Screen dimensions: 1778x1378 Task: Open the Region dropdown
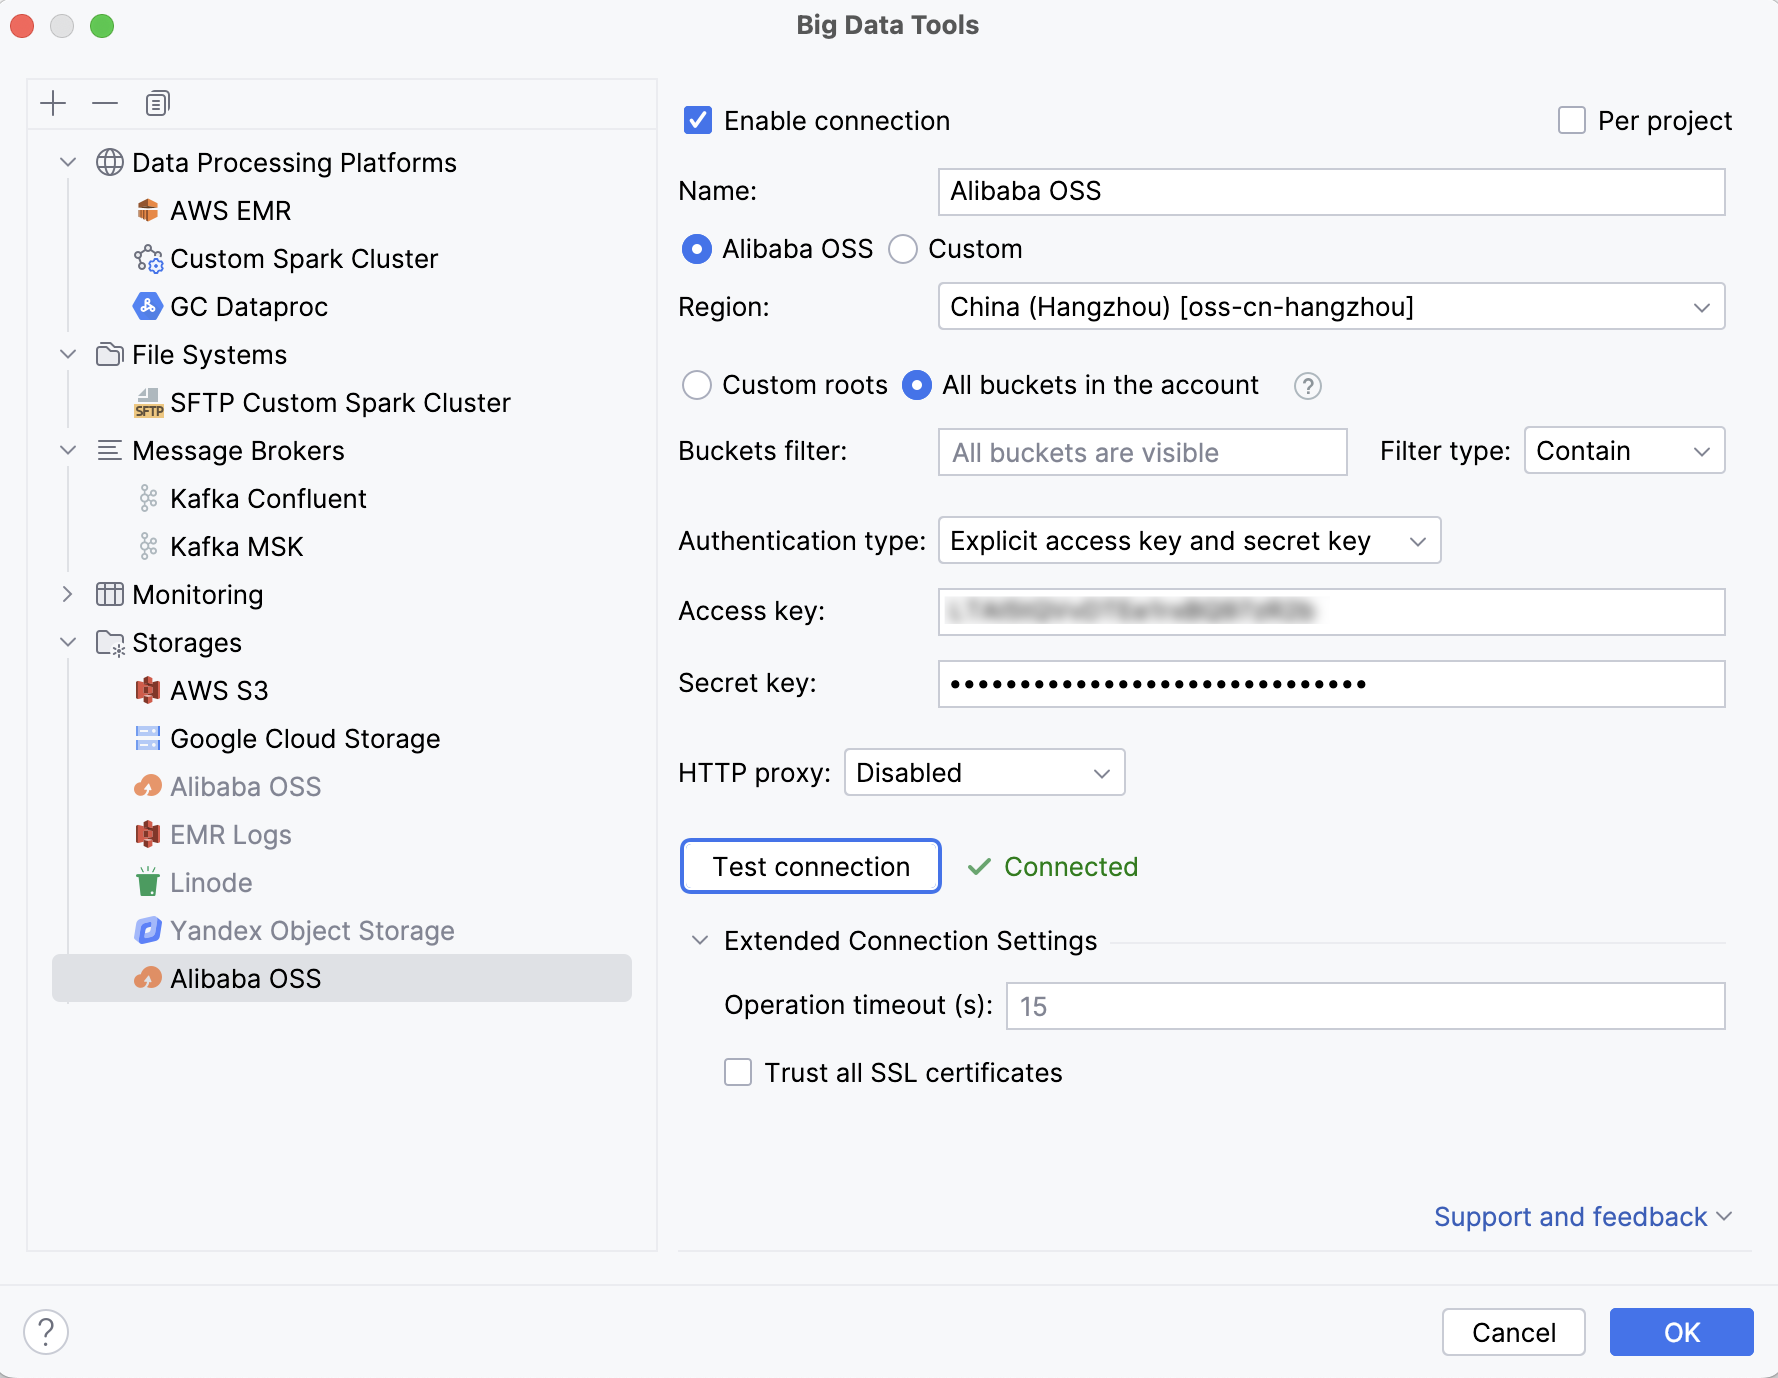[1330, 307]
